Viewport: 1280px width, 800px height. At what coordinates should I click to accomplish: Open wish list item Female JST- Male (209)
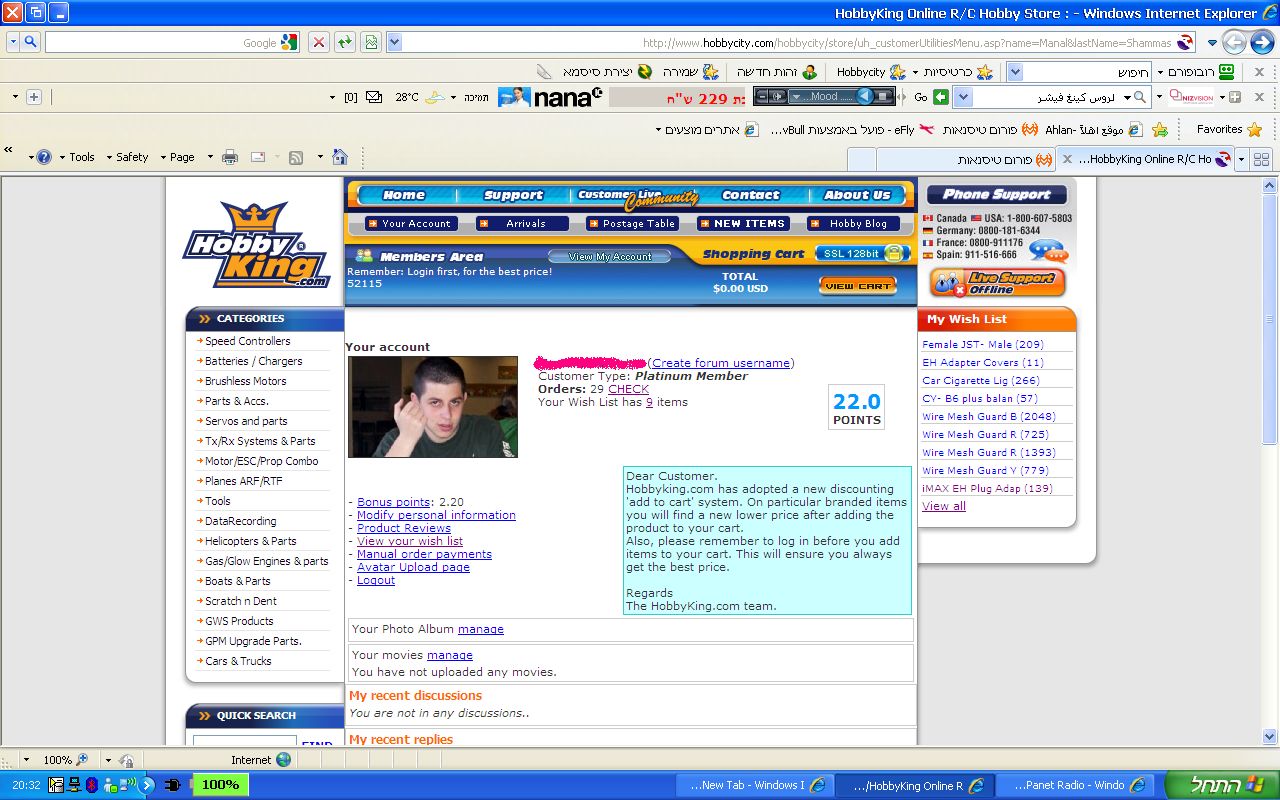(983, 344)
